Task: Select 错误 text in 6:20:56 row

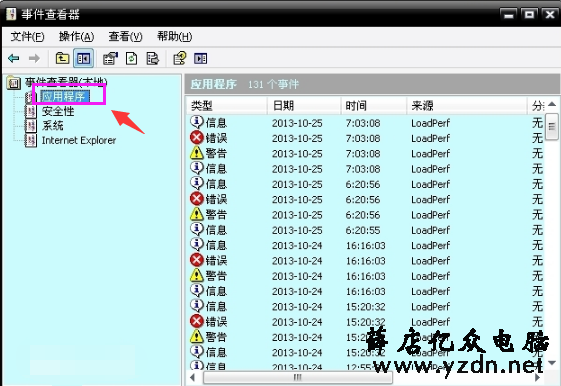Action: click(216, 199)
